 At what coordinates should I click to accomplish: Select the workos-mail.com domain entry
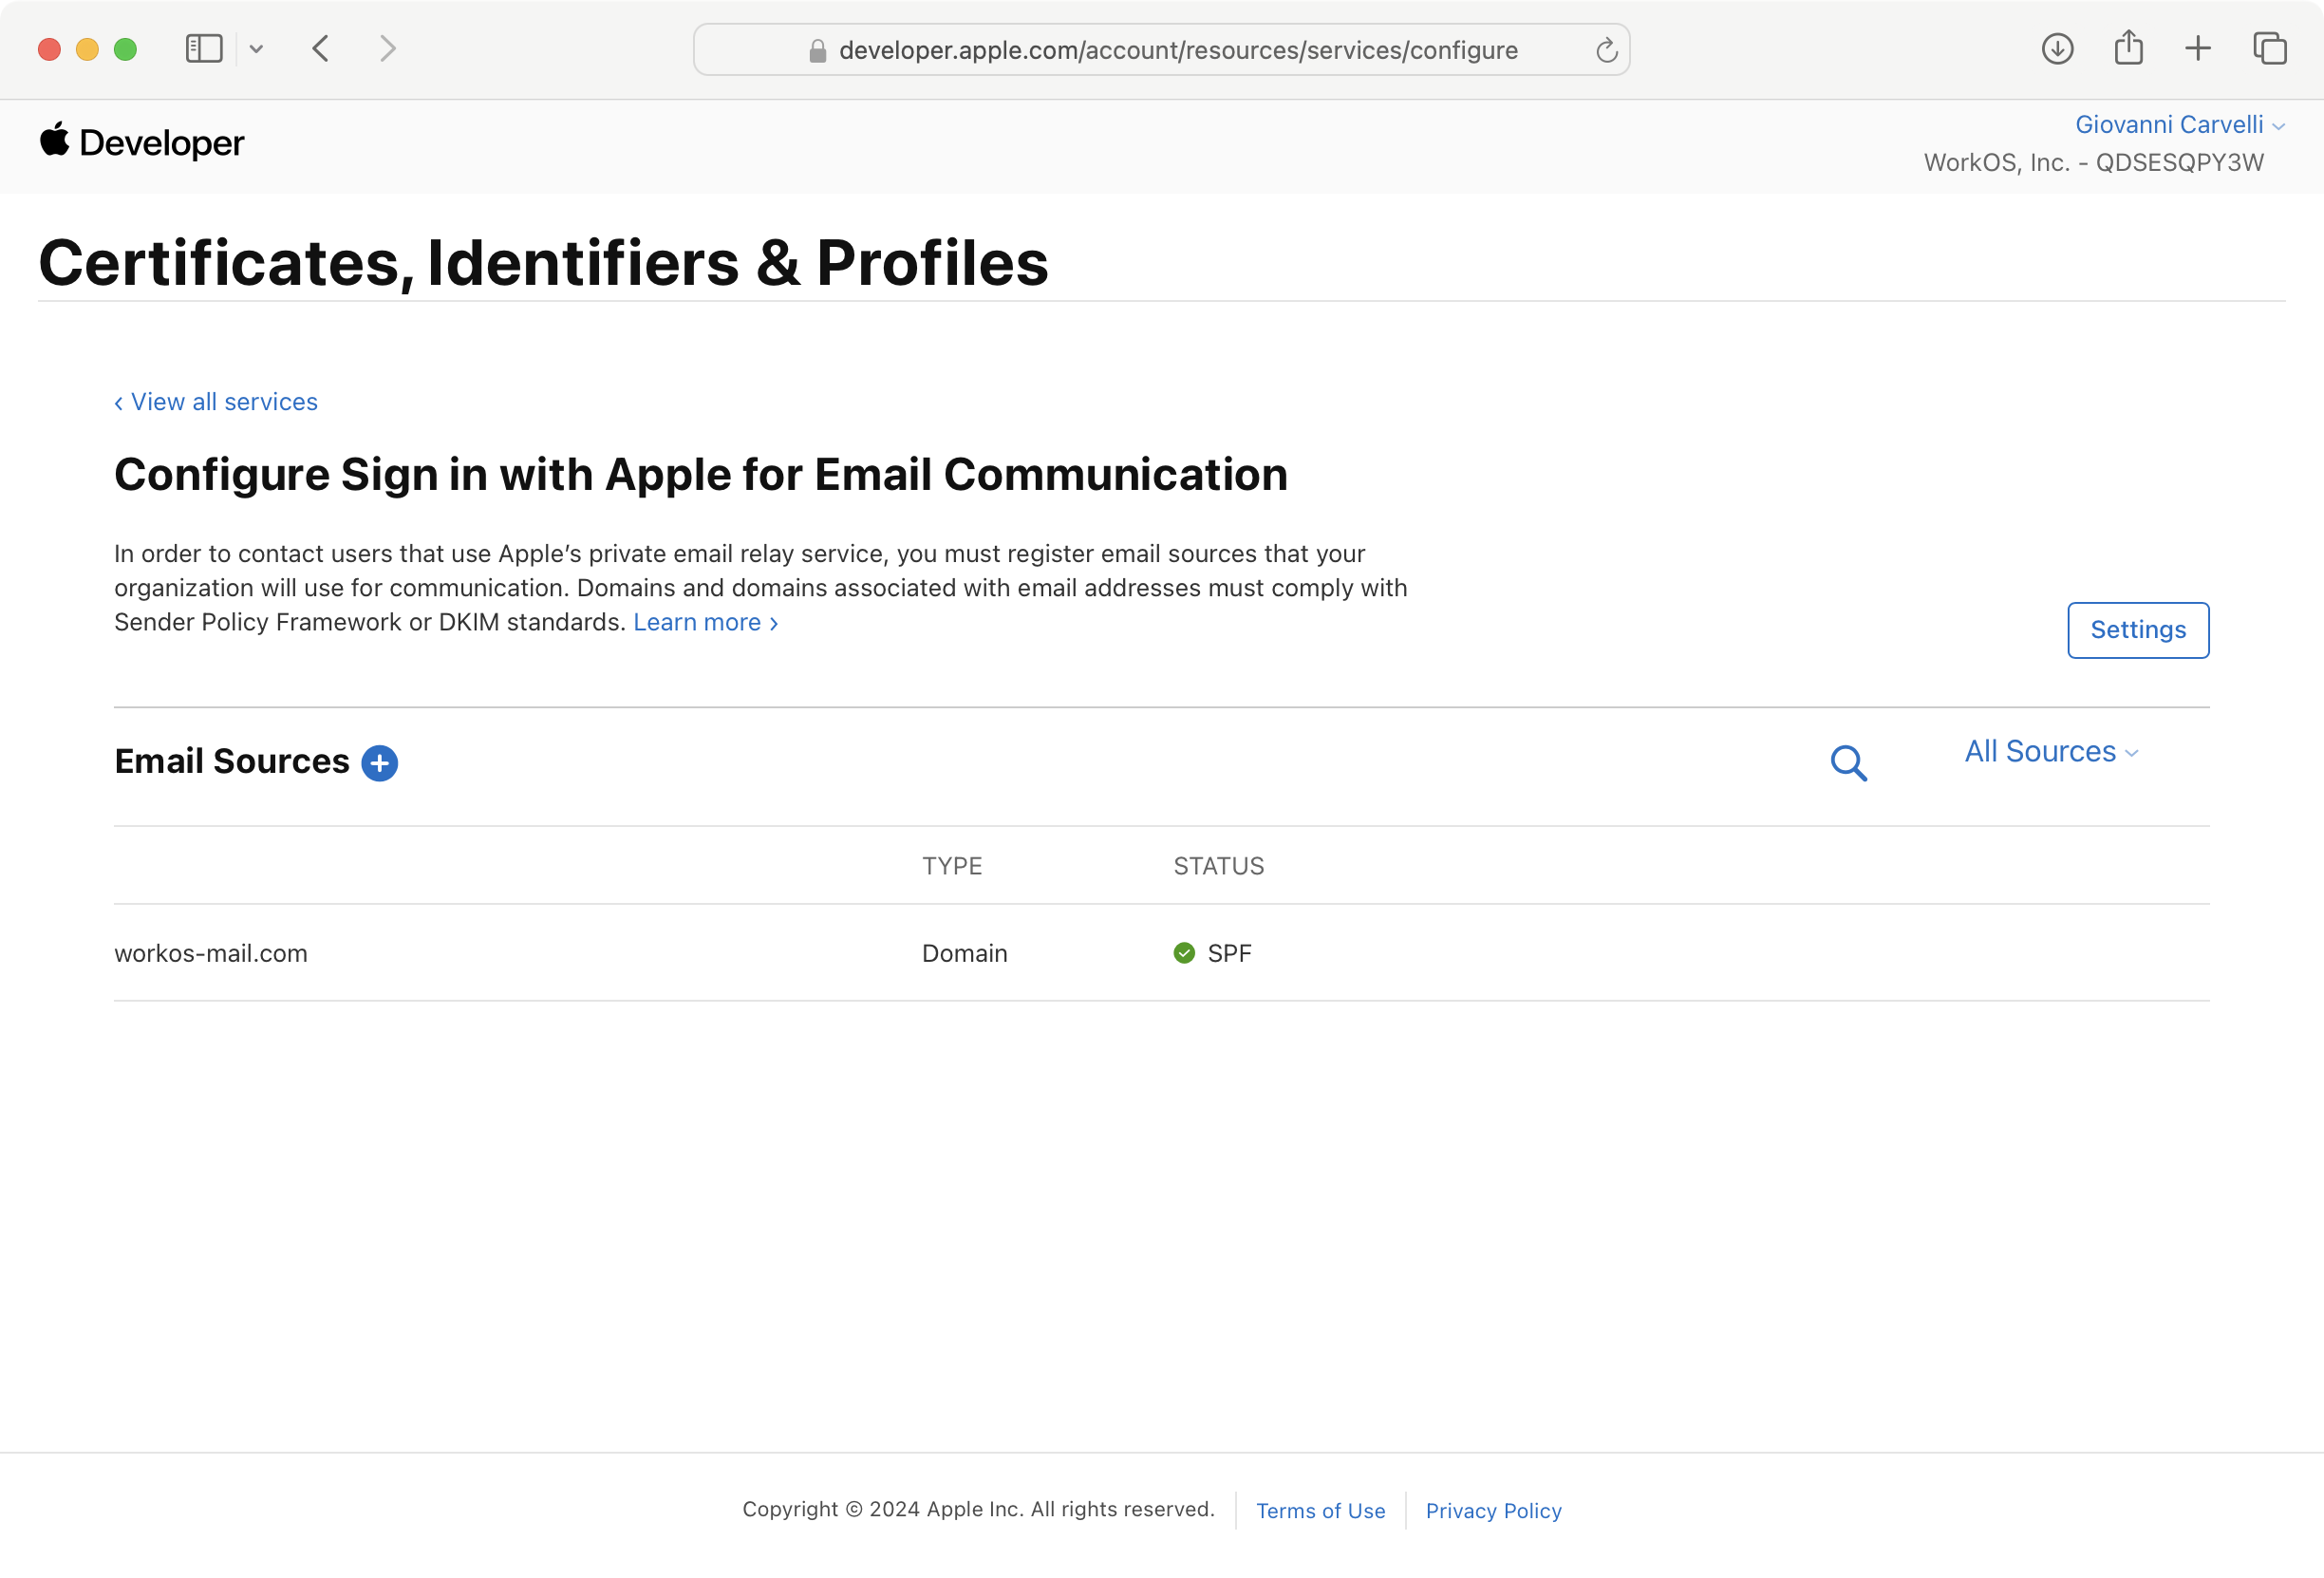pyautogui.click(x=210, y=953)
